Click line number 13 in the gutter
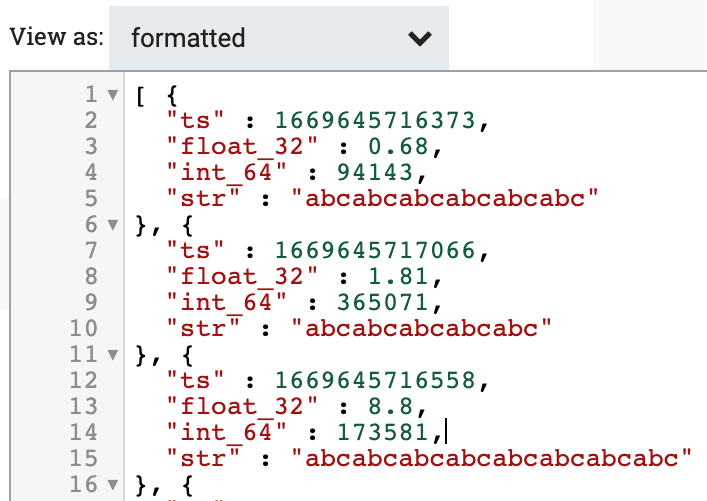The height and width of the screenshot is (501, 707). [x=86, y=407]
